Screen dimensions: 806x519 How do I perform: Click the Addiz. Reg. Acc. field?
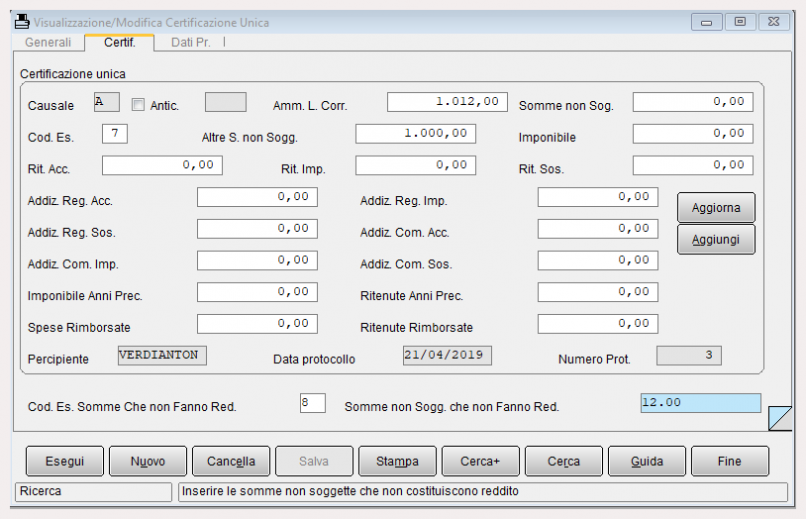257,197
